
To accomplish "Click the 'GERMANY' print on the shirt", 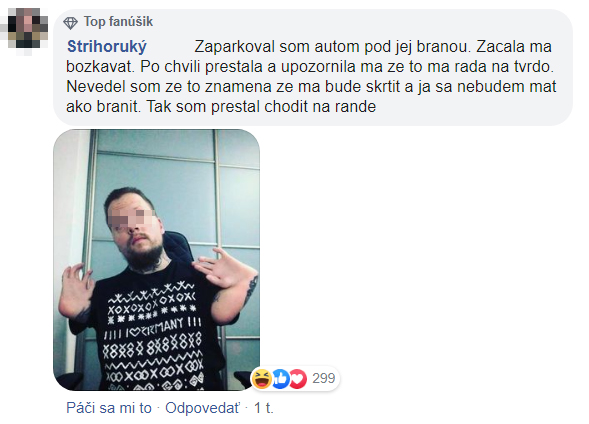I will (163, 327).
